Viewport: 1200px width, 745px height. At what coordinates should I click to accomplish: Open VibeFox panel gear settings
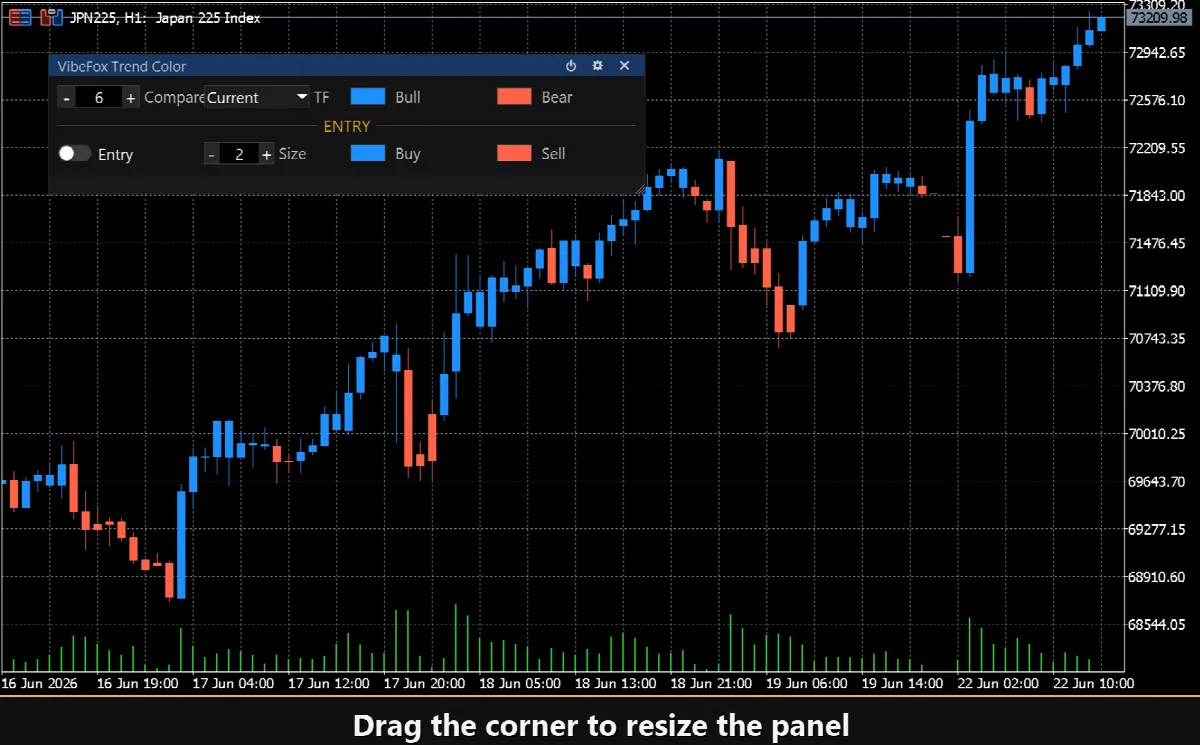tap(597, 66)
